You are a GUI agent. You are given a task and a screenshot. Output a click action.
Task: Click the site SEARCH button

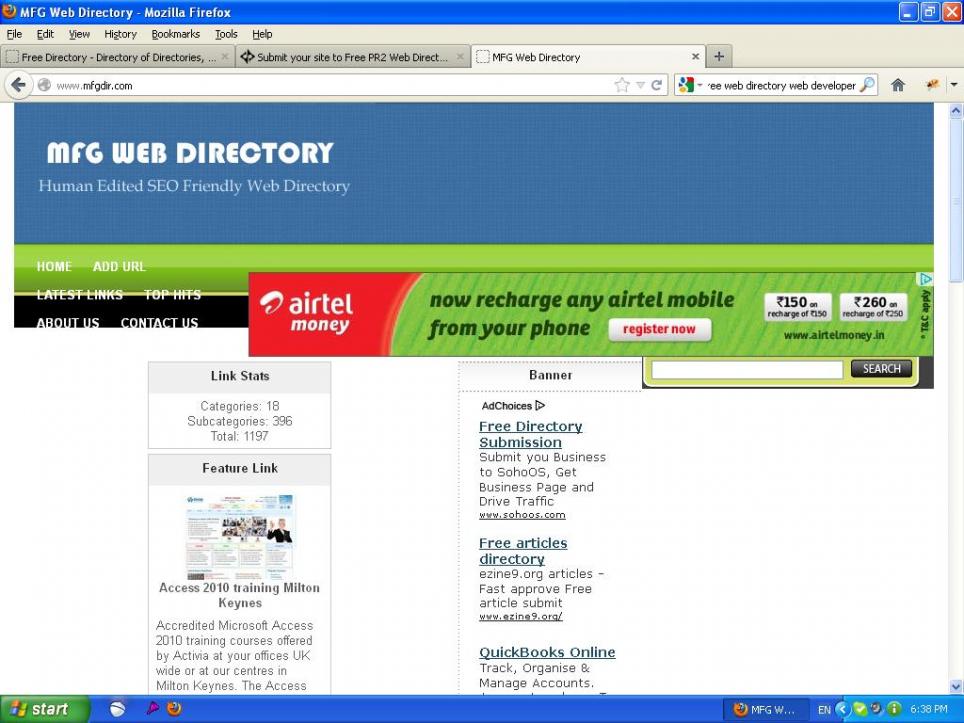click(881, 368)
